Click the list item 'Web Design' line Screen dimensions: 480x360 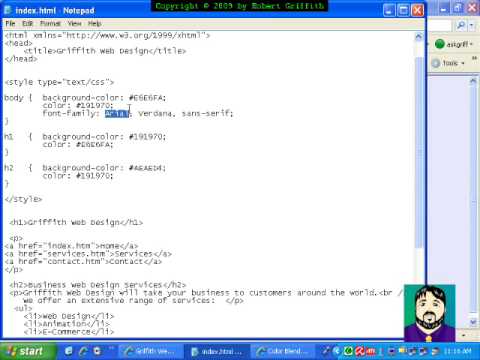point(69,316)
